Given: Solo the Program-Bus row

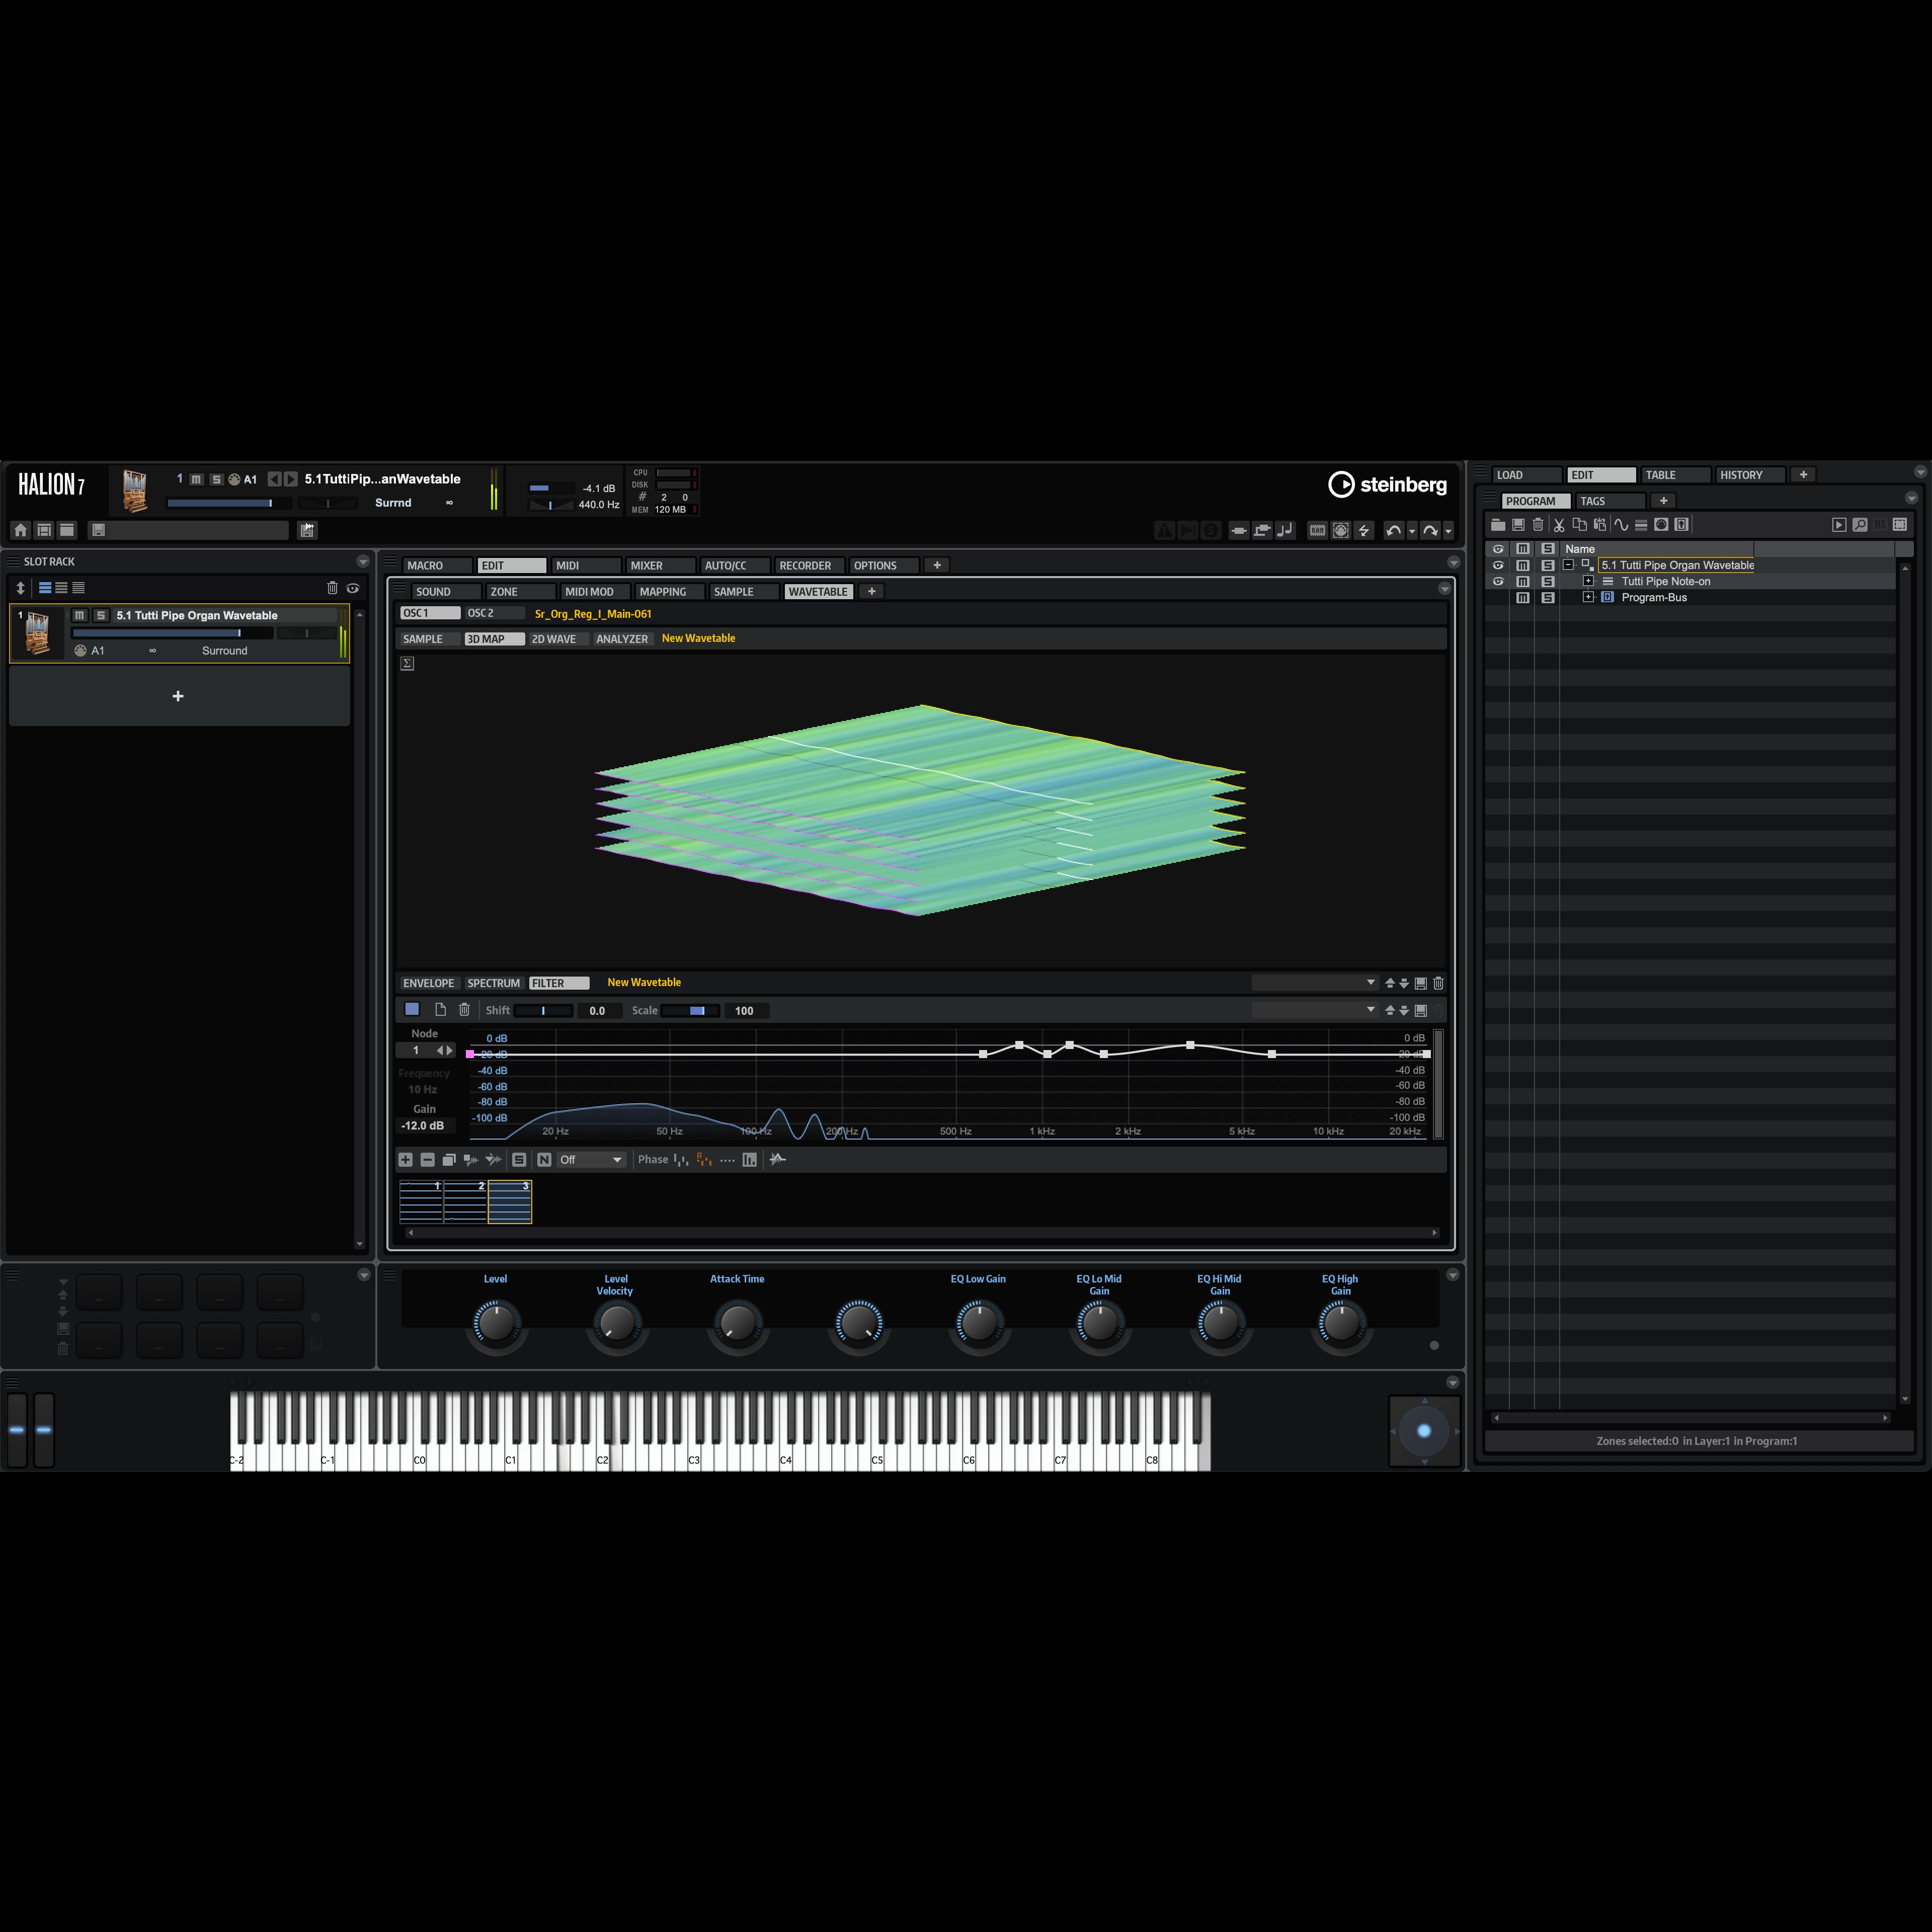Looking at the screenshot, I should coord(1548,597).
